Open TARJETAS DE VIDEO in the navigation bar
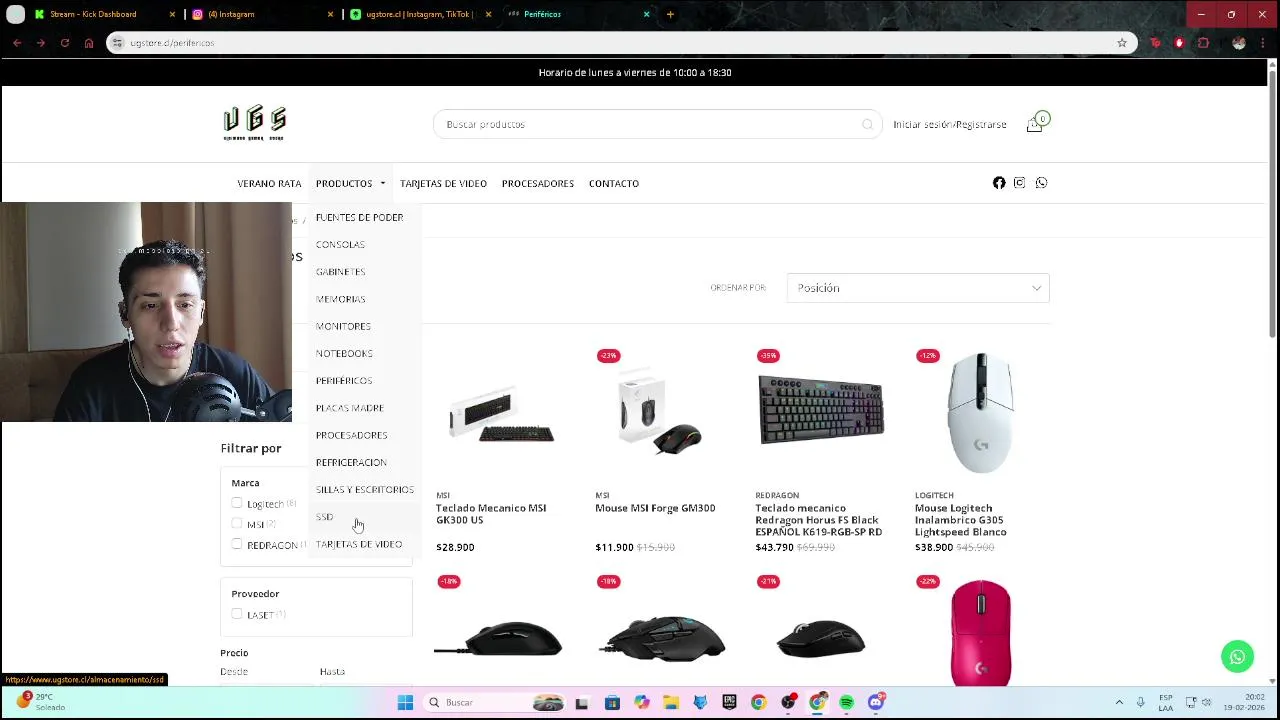 (x=443, y=184)
